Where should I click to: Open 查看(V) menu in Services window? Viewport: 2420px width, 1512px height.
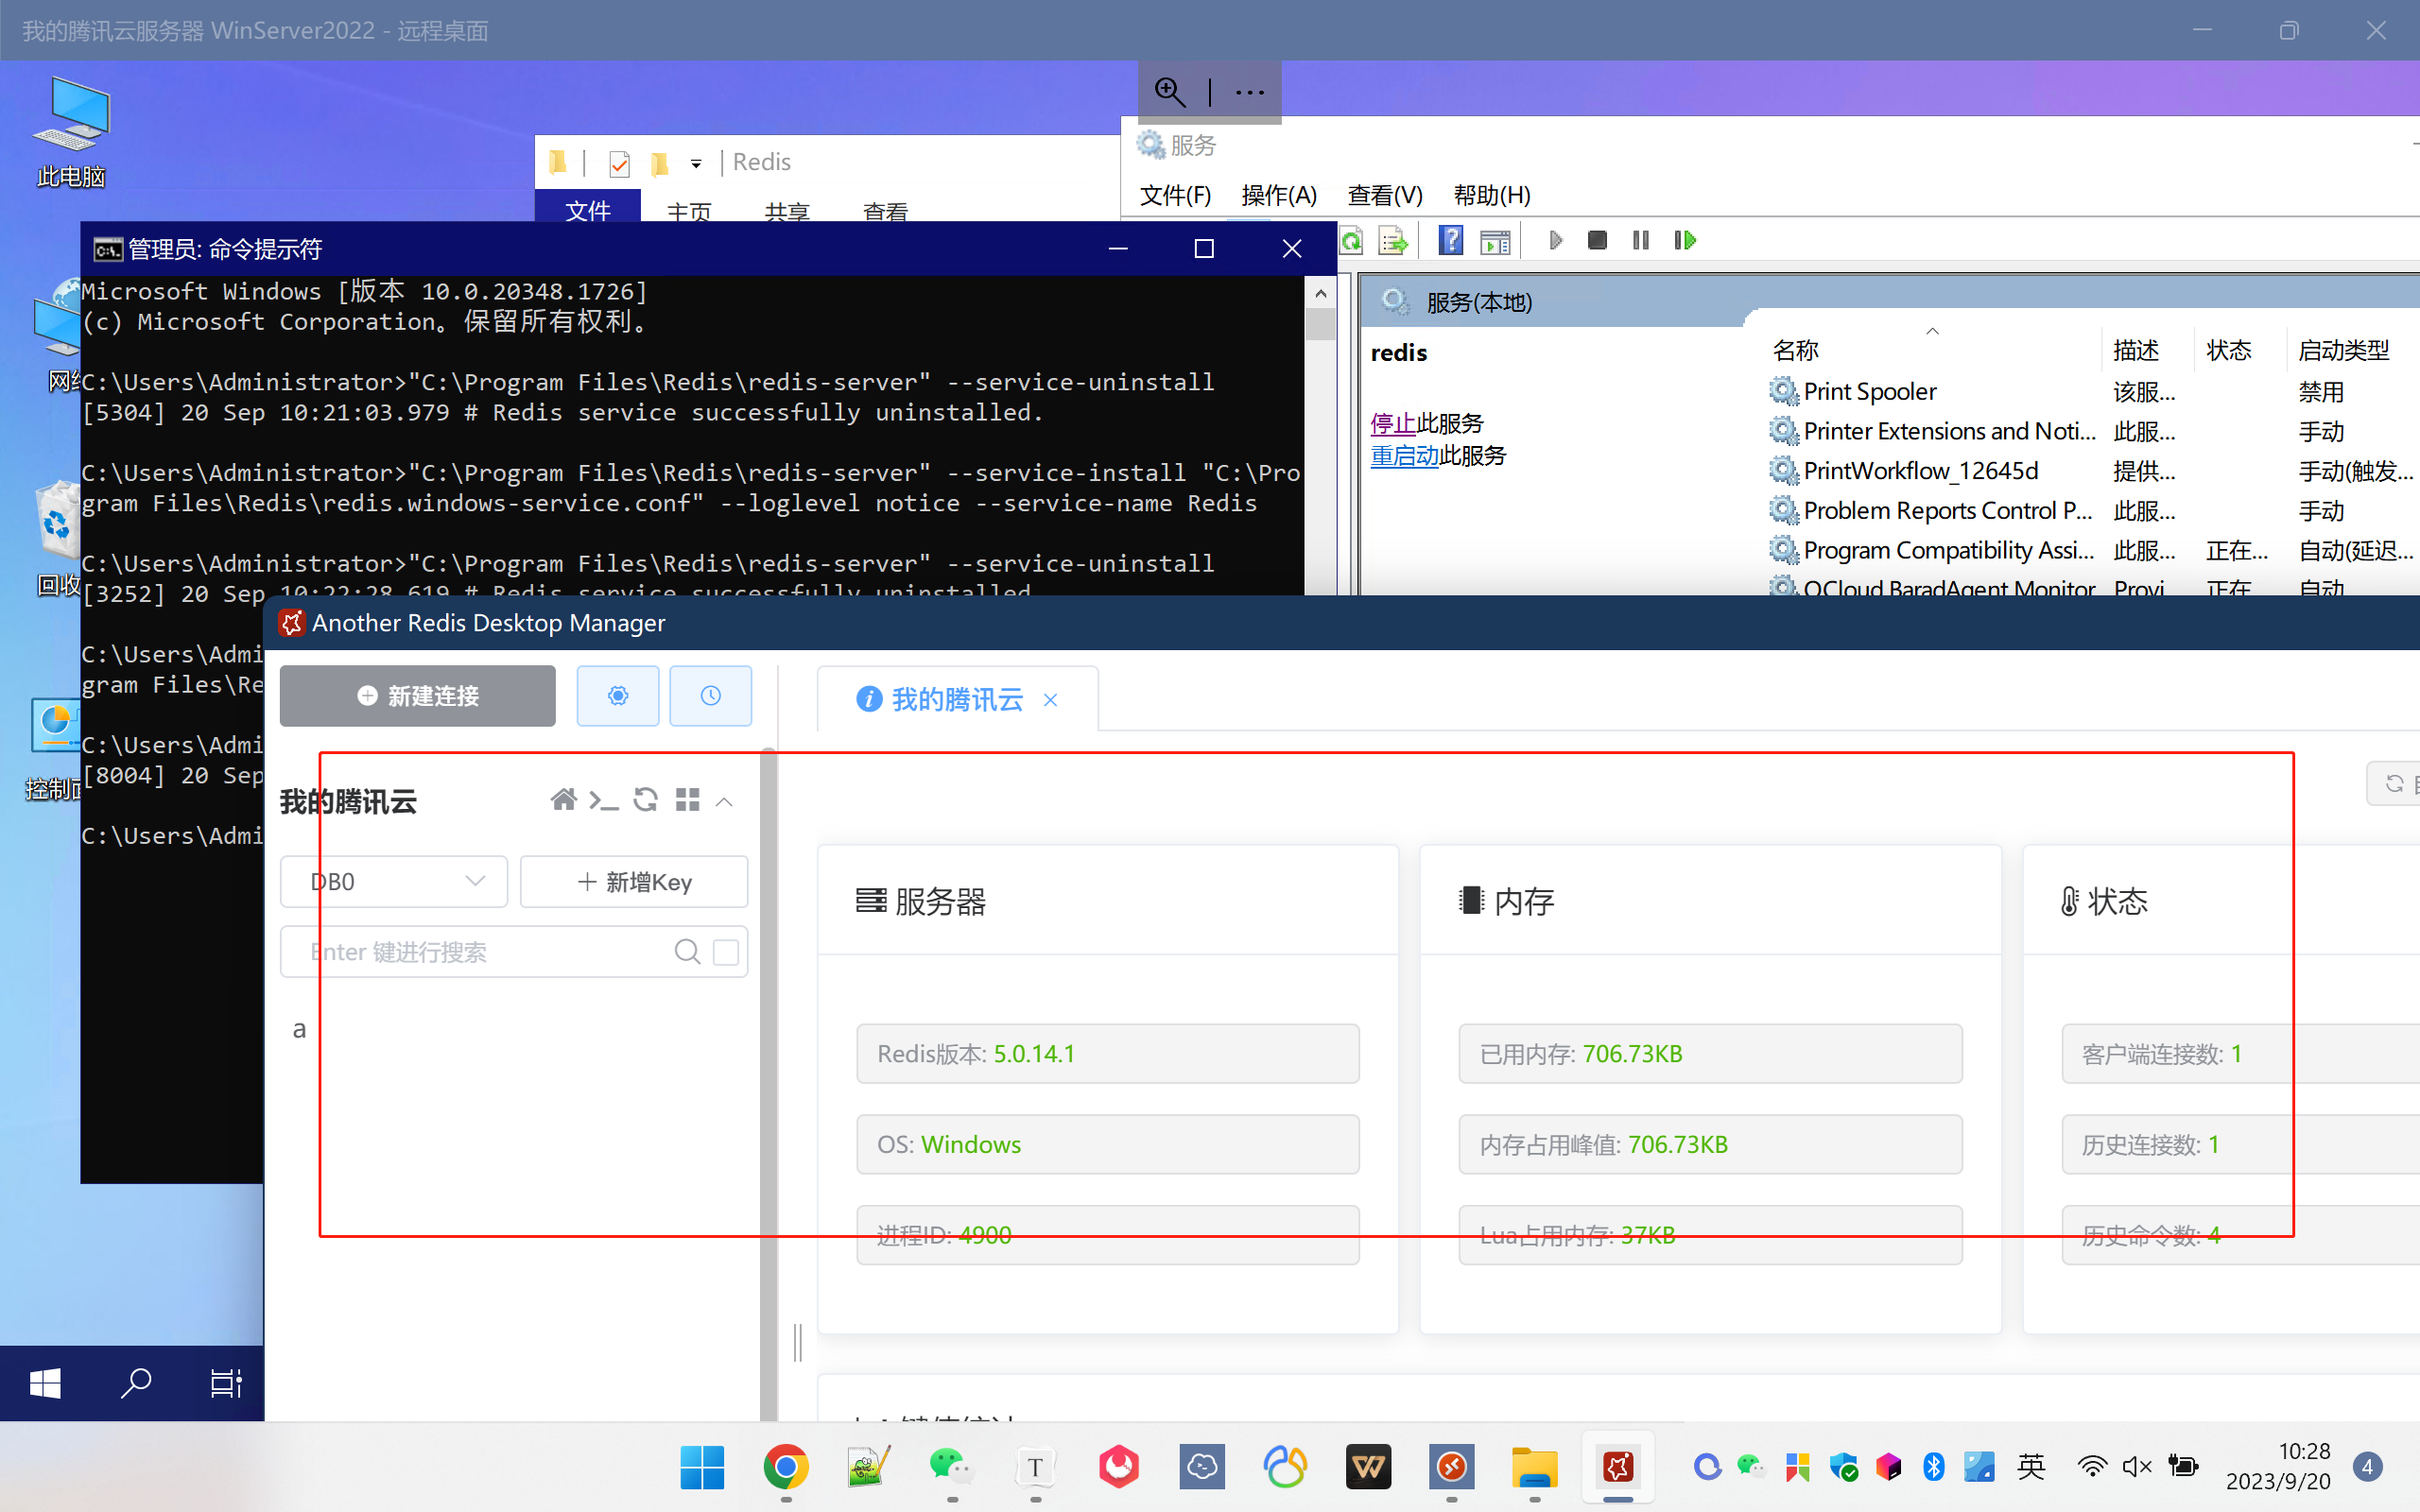coord(1385,195)
